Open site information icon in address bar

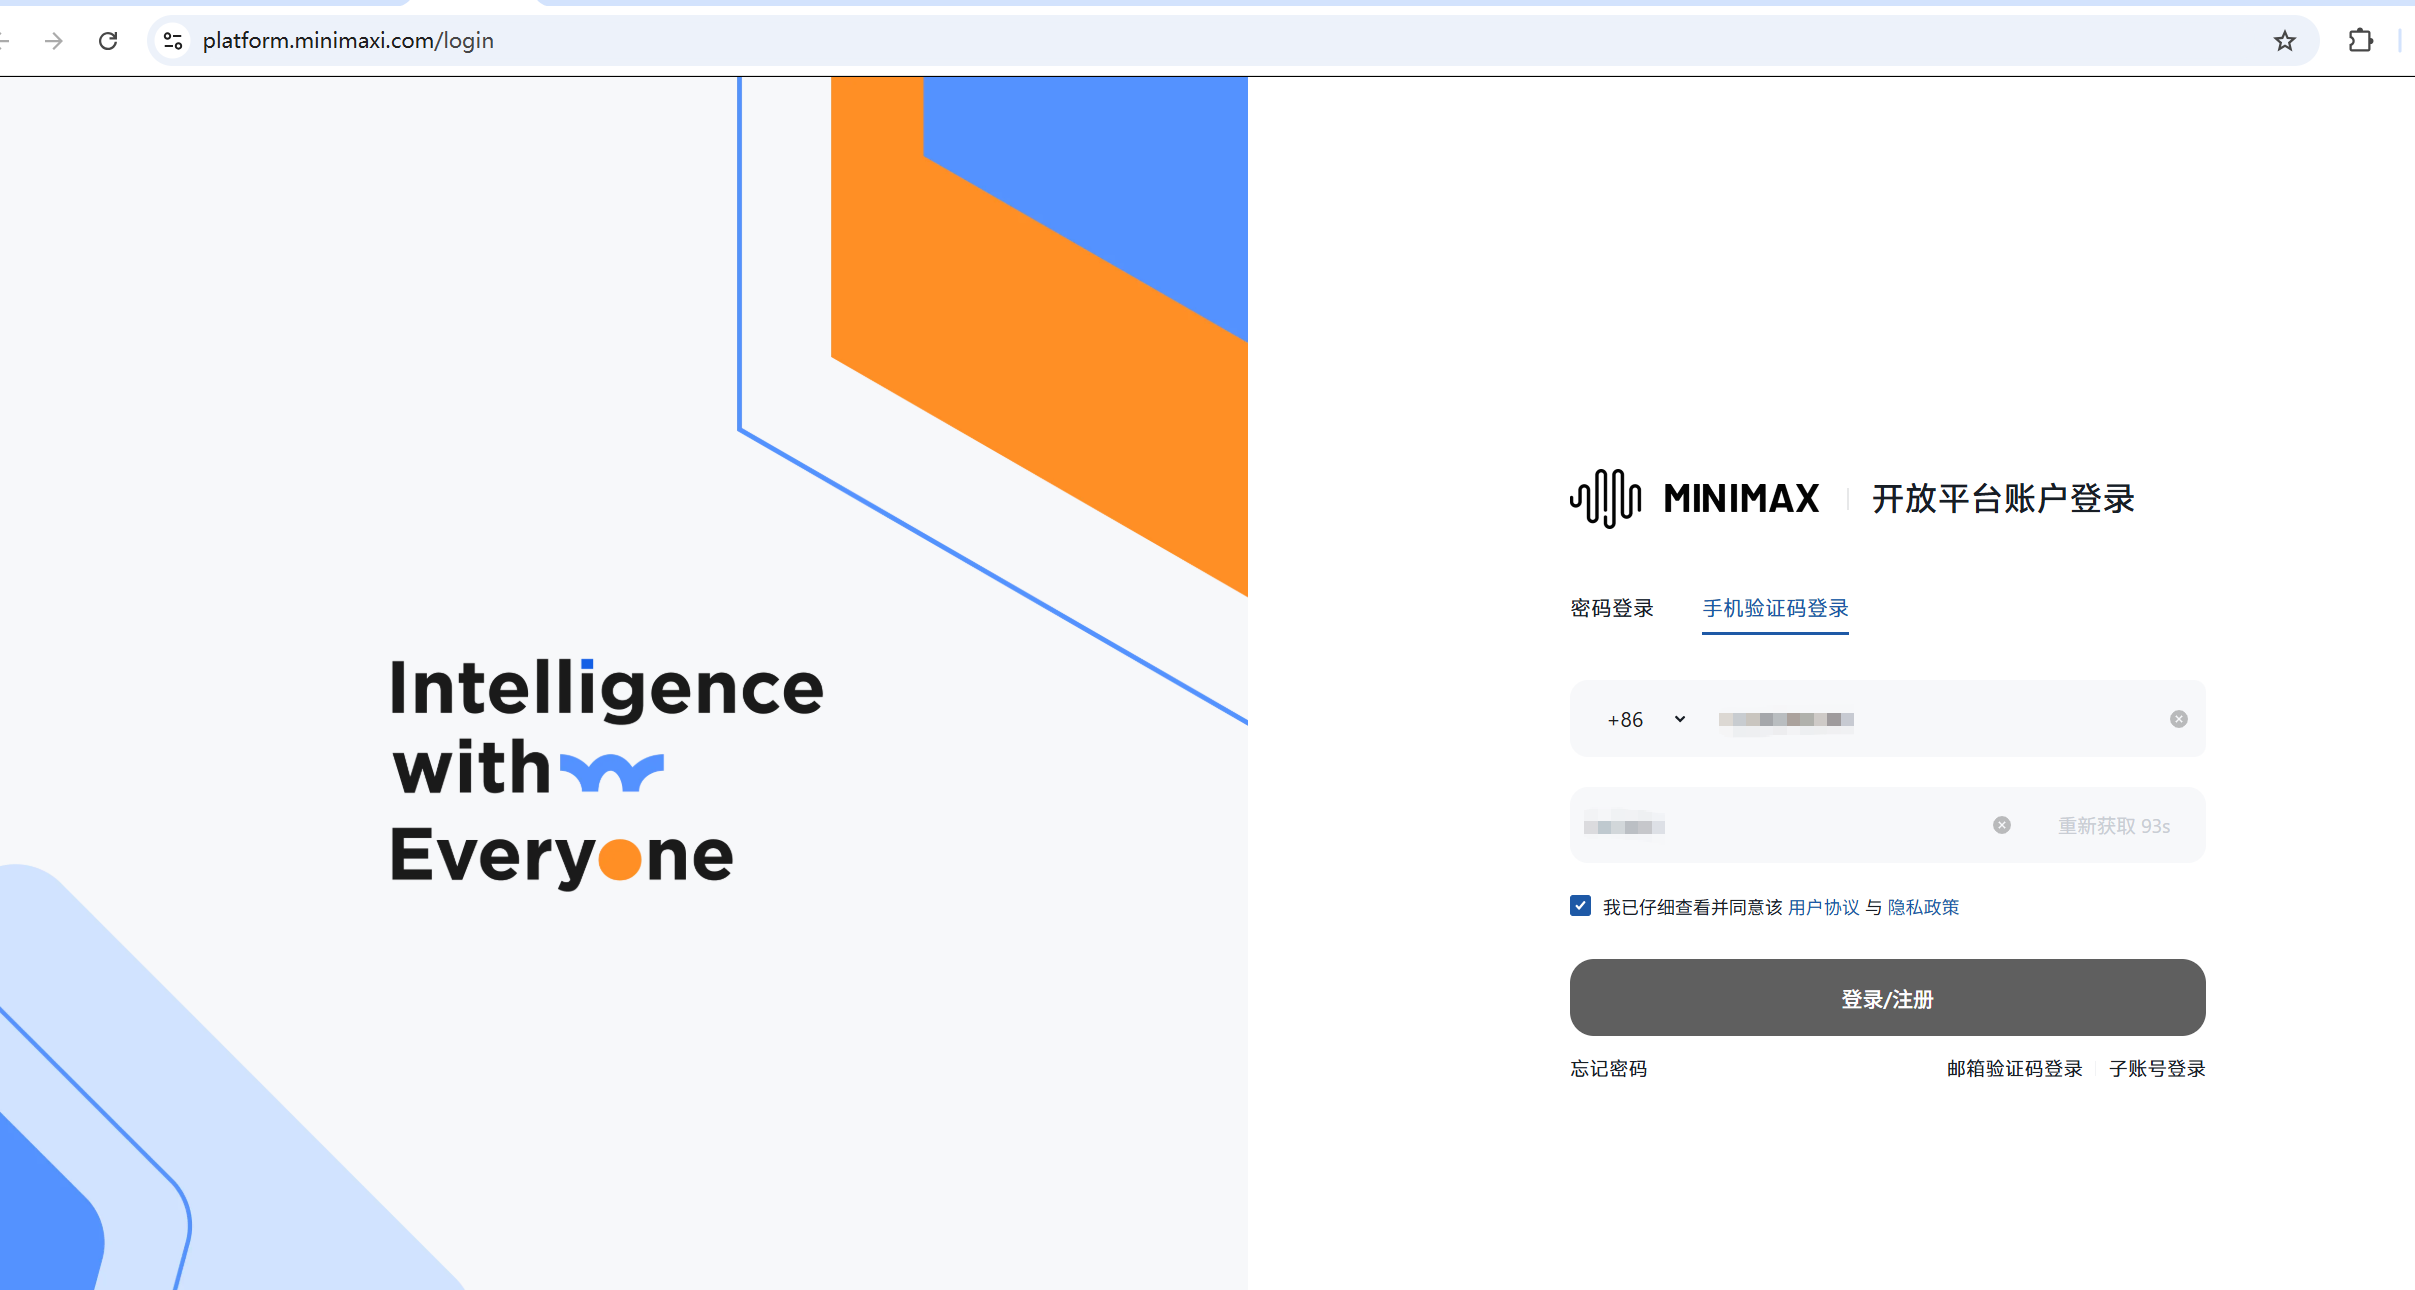173,41
